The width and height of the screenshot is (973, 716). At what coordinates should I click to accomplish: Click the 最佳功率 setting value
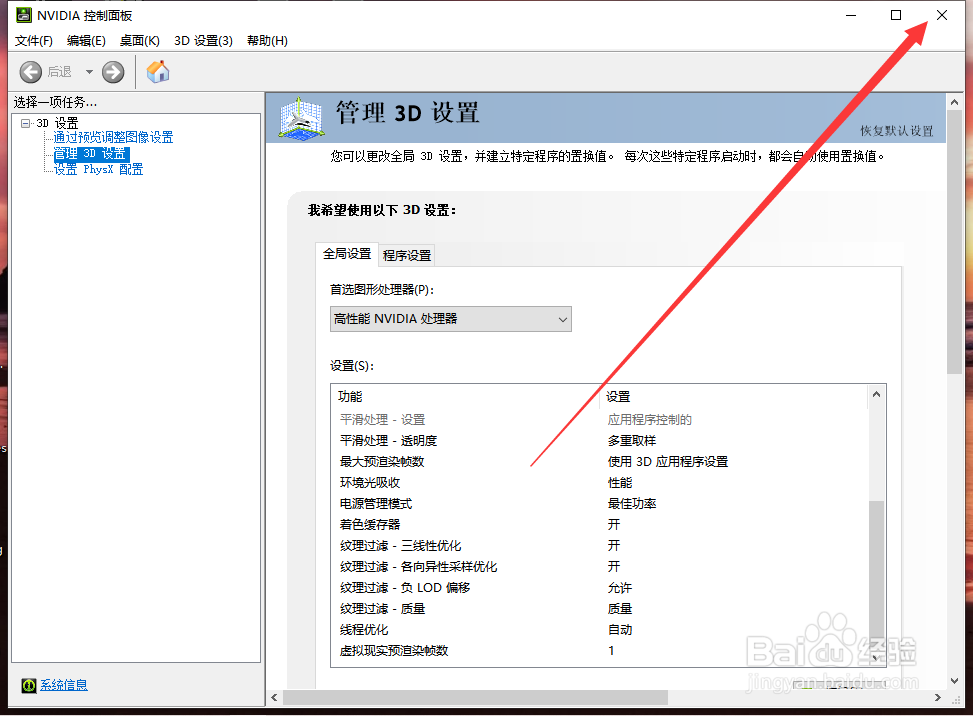click(632, 504)
